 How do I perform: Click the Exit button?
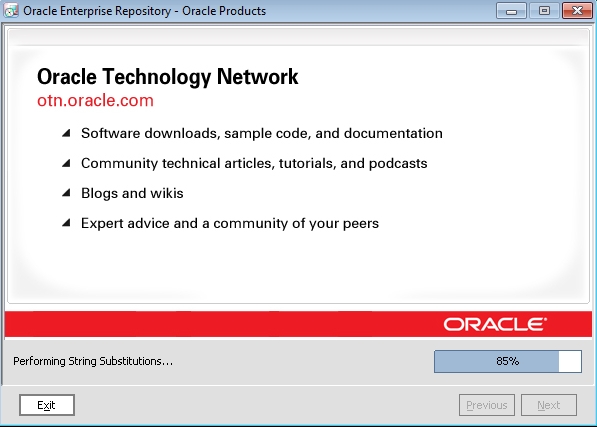click(x=47, y=405)
